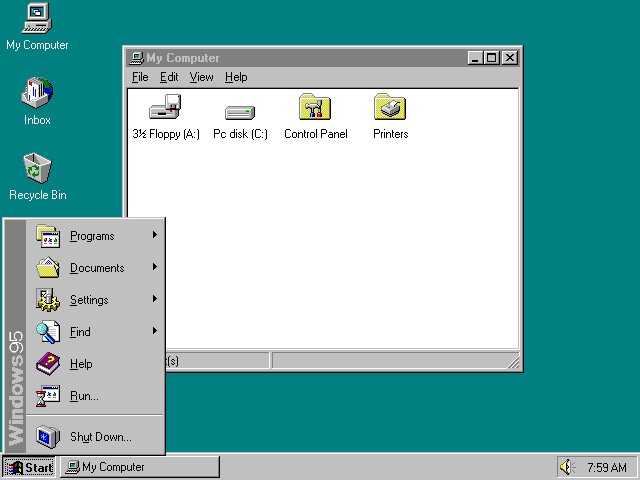
Task: Click the My Computer desktop icon
Action: click(37, 19)
